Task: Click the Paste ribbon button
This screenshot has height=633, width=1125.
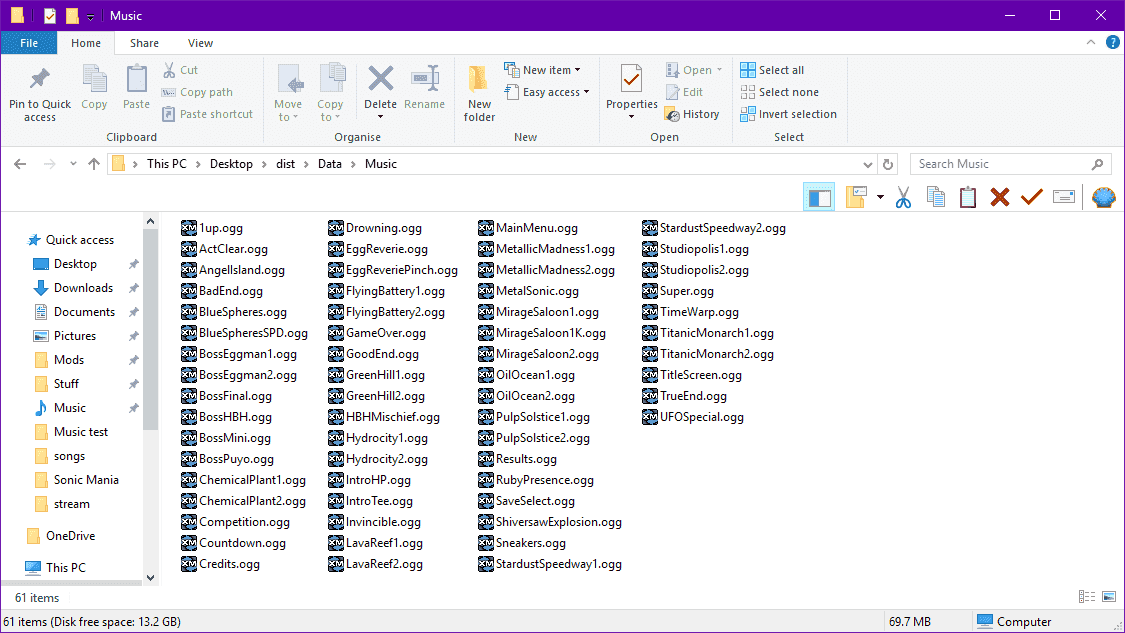Action: 136,87
